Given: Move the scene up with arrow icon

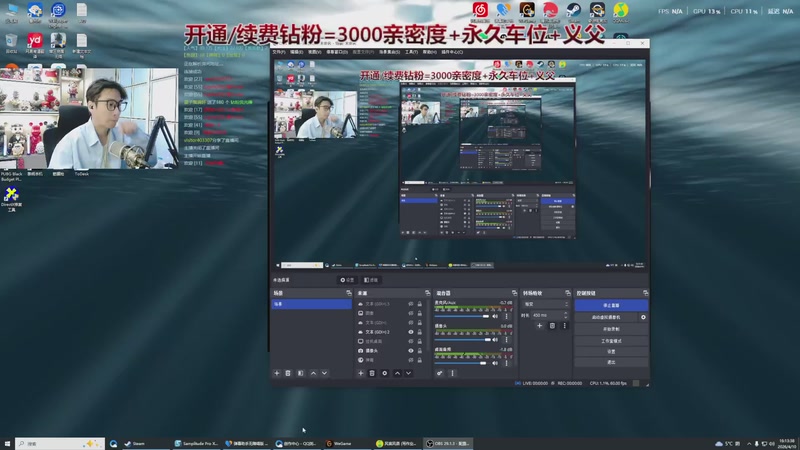Looking at the screenshot, I should coord(313,373).
